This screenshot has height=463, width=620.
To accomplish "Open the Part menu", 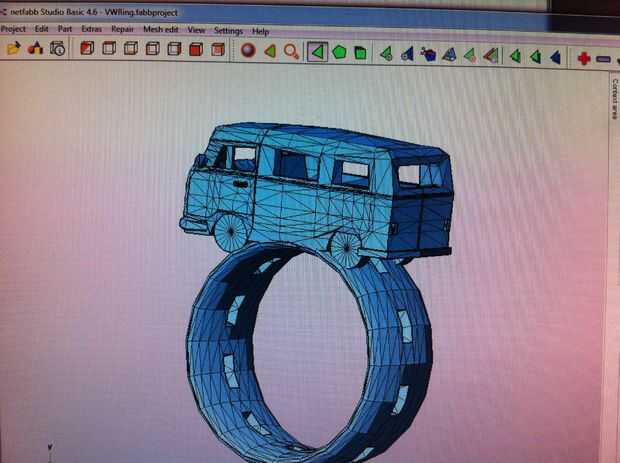I will click(65, 29).
